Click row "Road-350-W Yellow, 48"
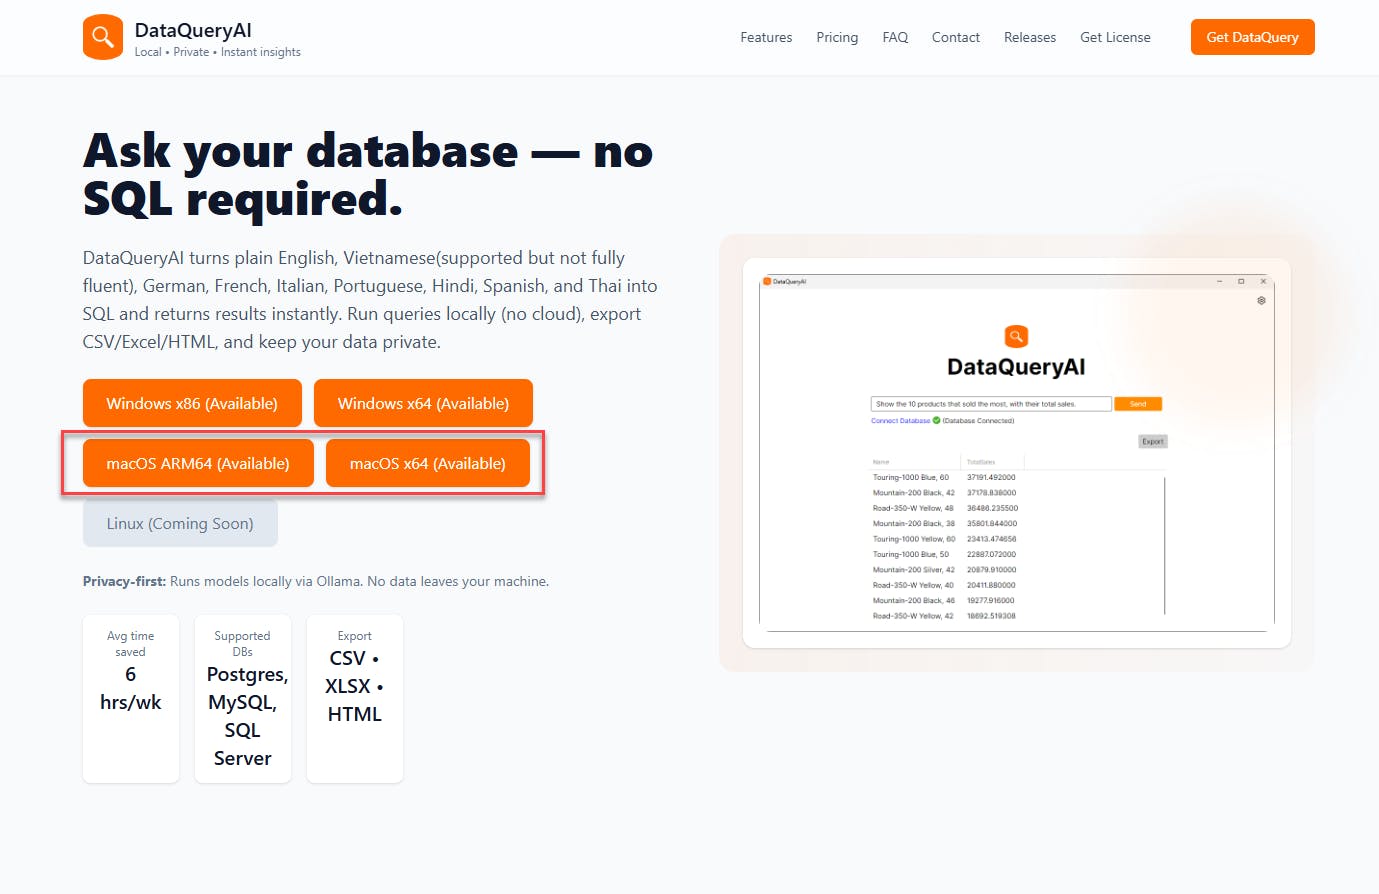The width and height of the screenshot is (1379, 894). pyautogui.click(x=945, y=508)
